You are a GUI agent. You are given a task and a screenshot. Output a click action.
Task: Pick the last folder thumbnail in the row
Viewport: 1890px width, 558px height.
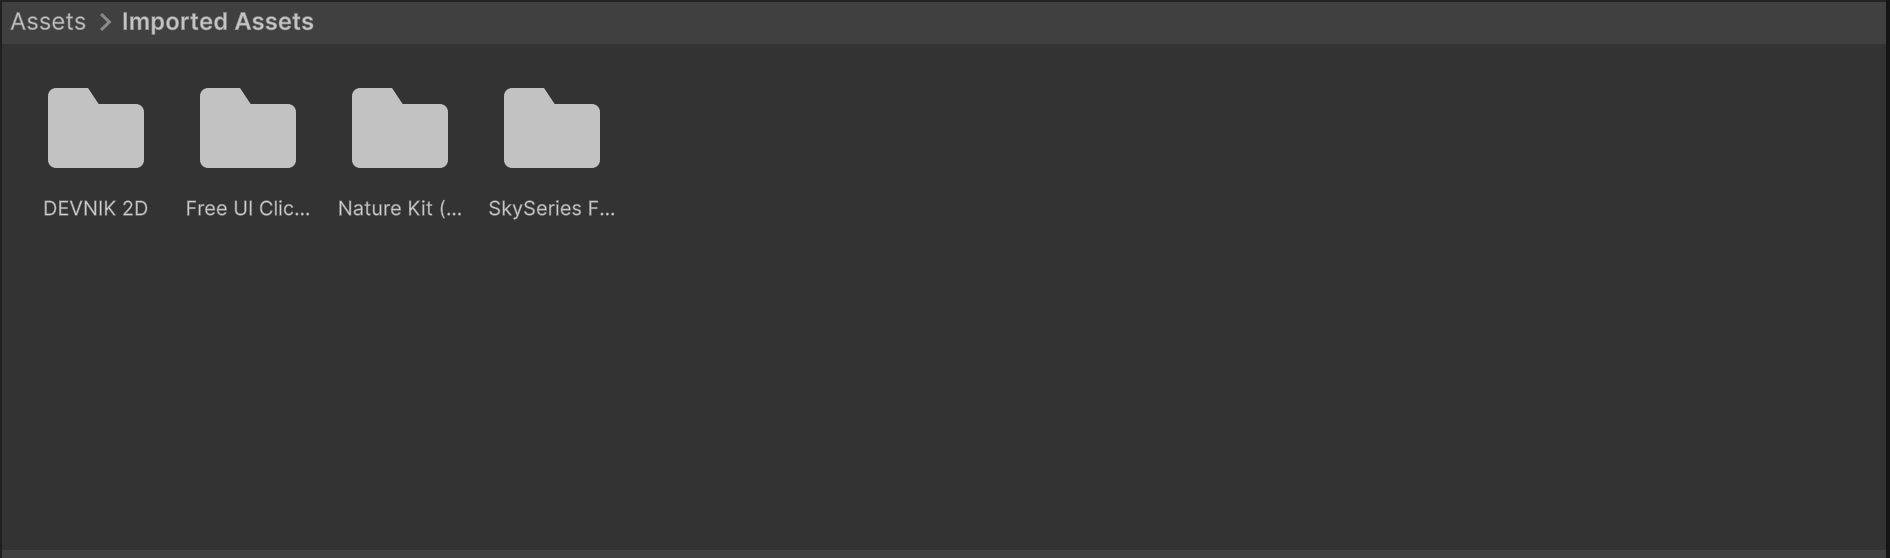pyautogui.click(x=552, y=128)
